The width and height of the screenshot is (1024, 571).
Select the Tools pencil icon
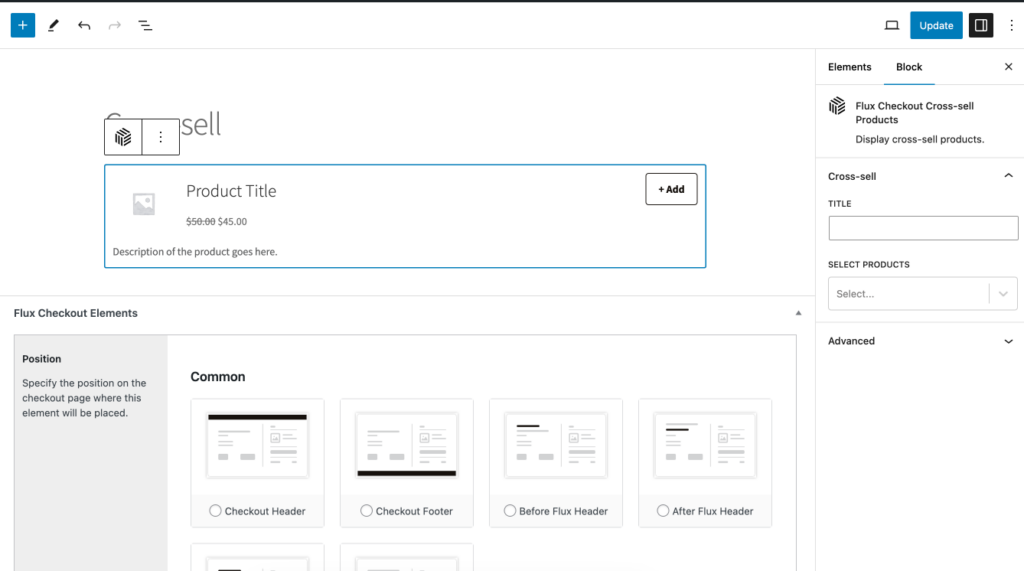pyautogui.click(x=54, y=25)
